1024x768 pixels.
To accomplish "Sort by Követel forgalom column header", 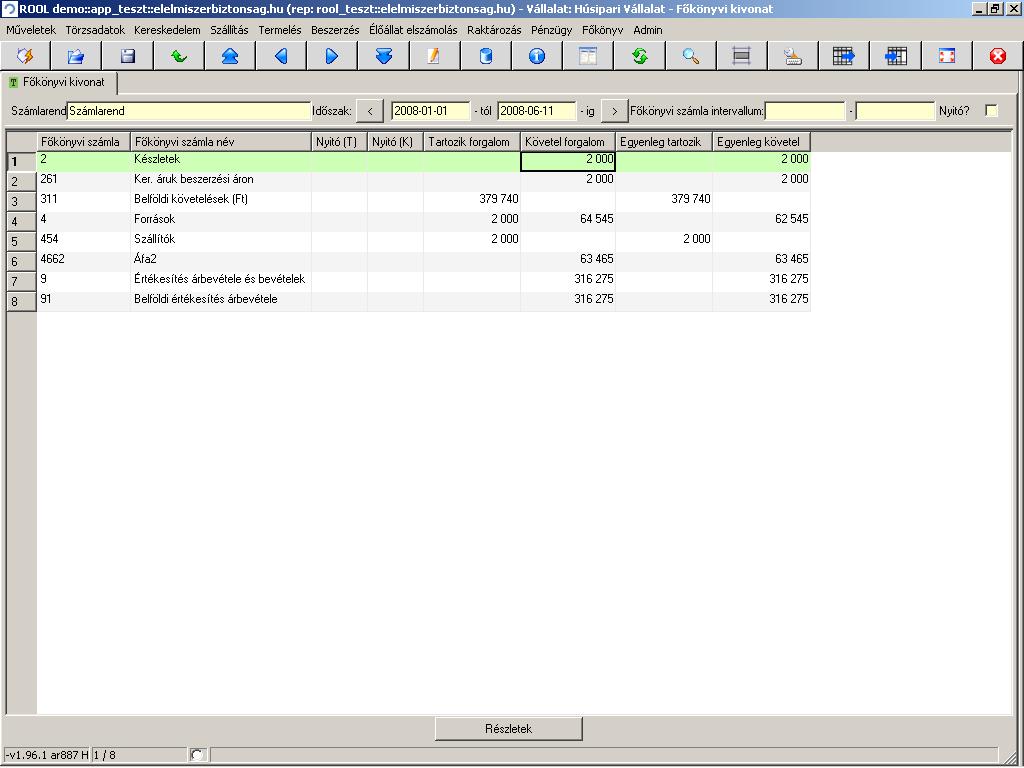I will (567, 142).
